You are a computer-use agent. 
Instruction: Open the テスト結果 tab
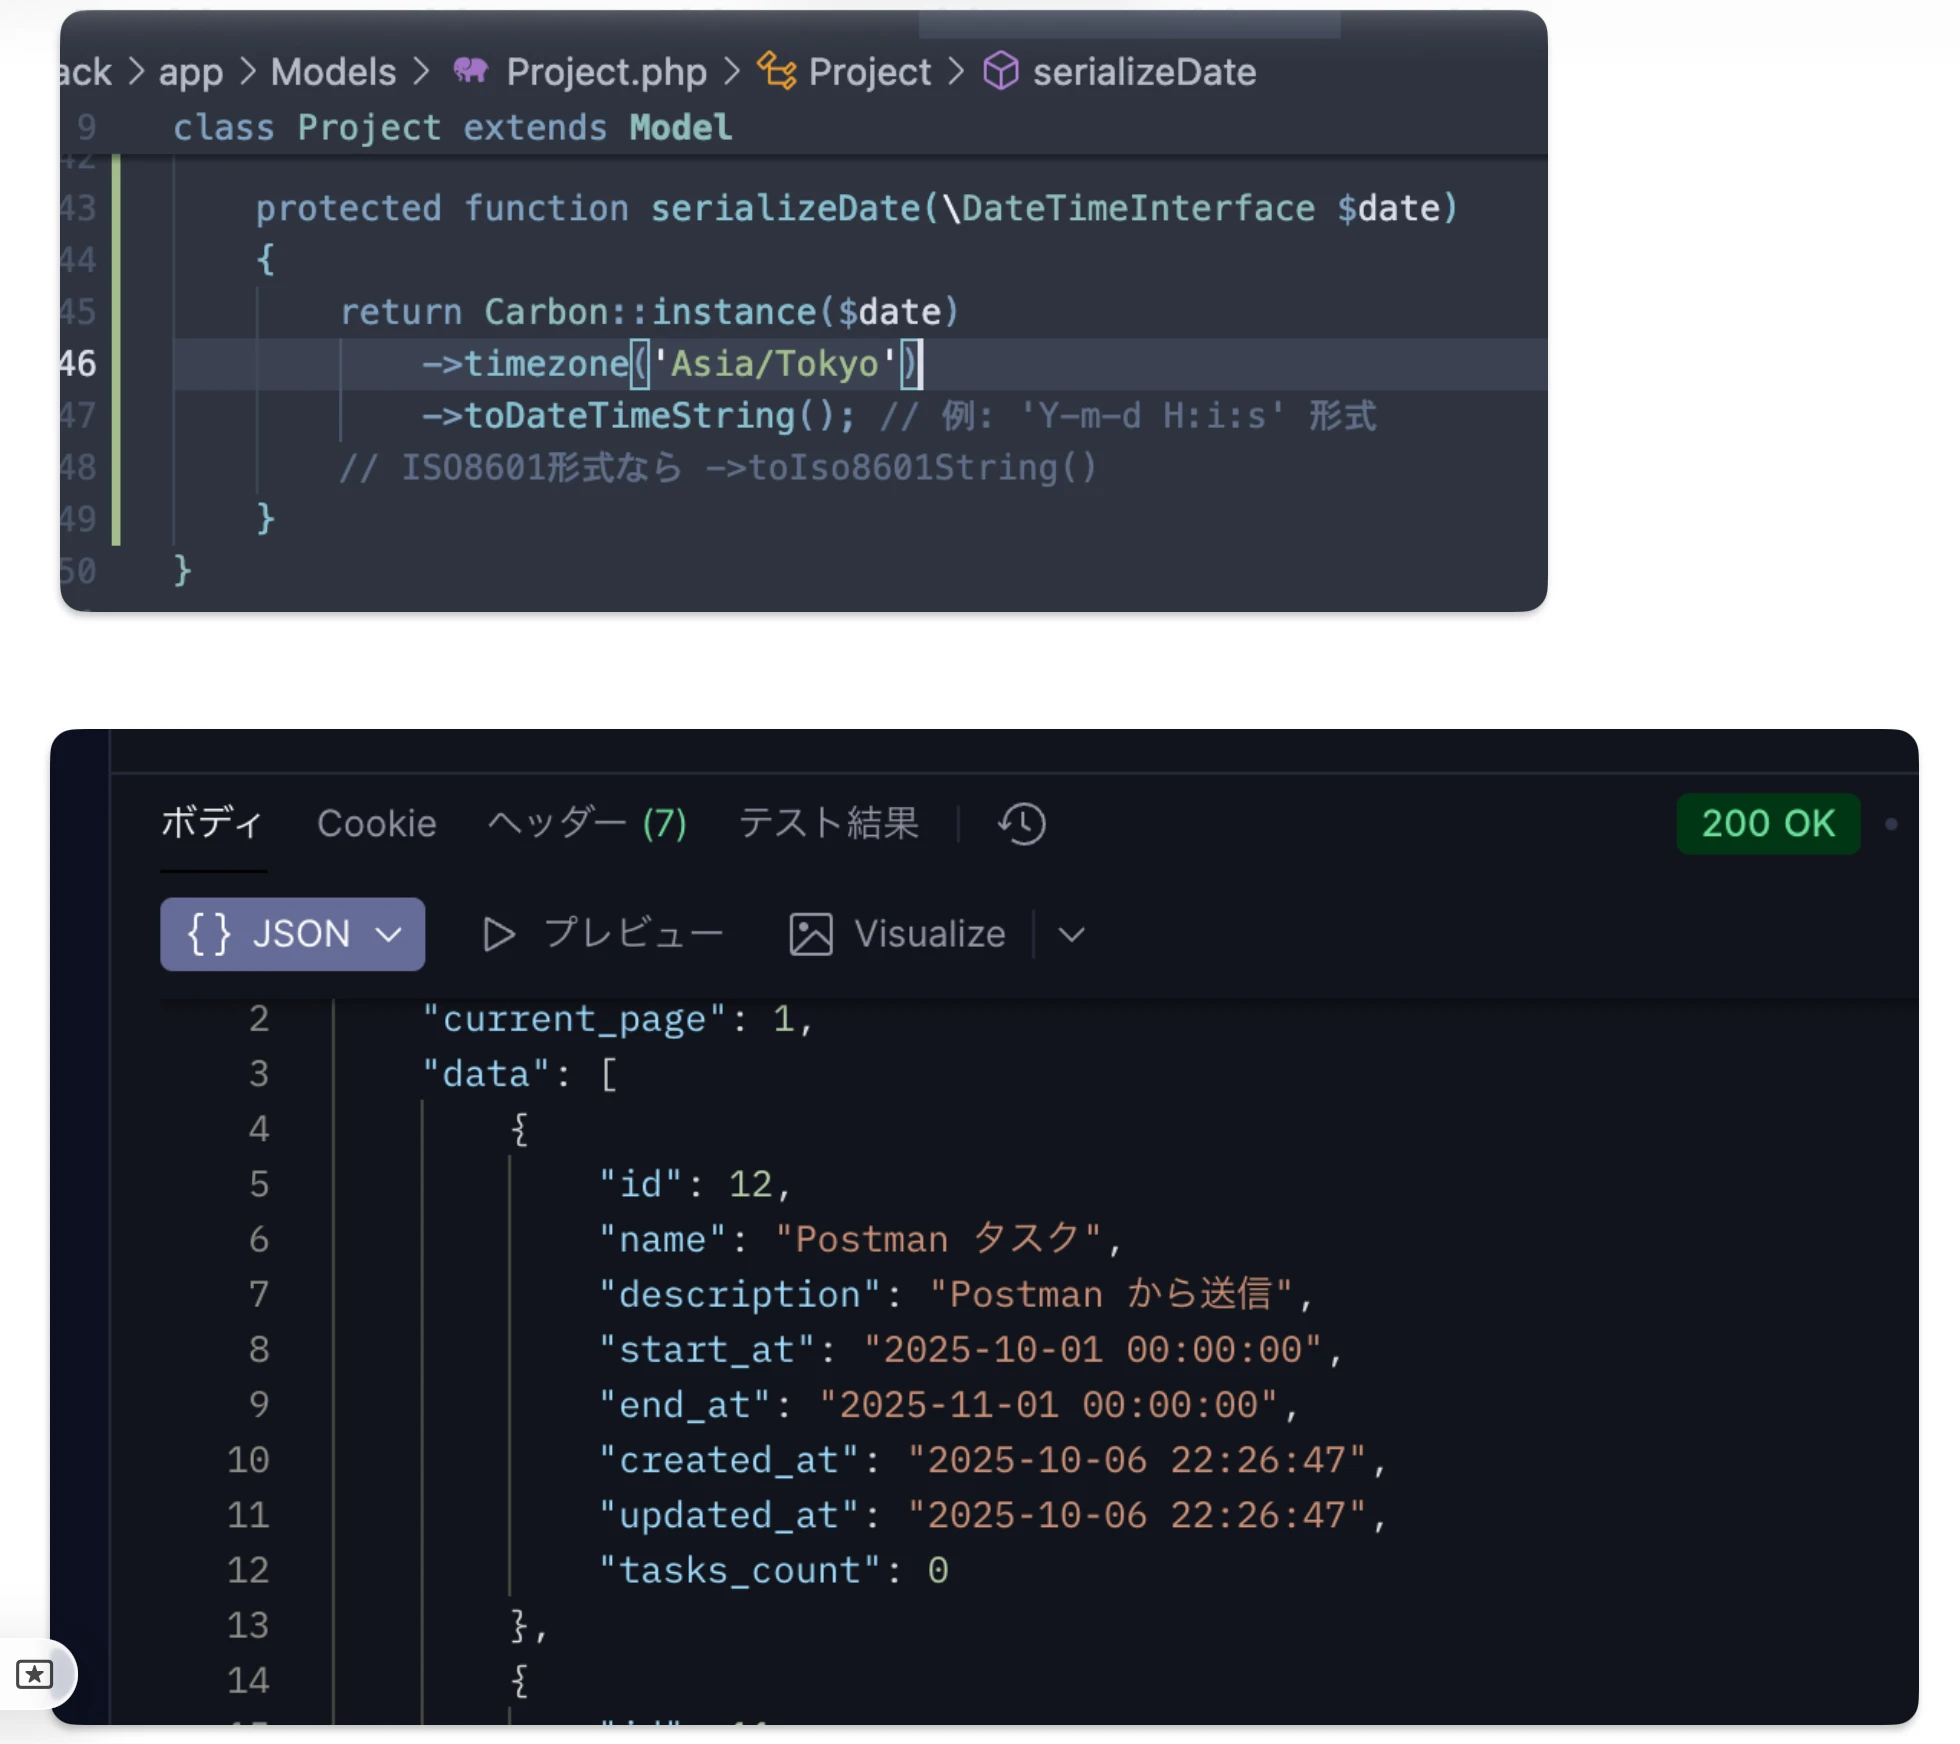(x=828, y=824)
